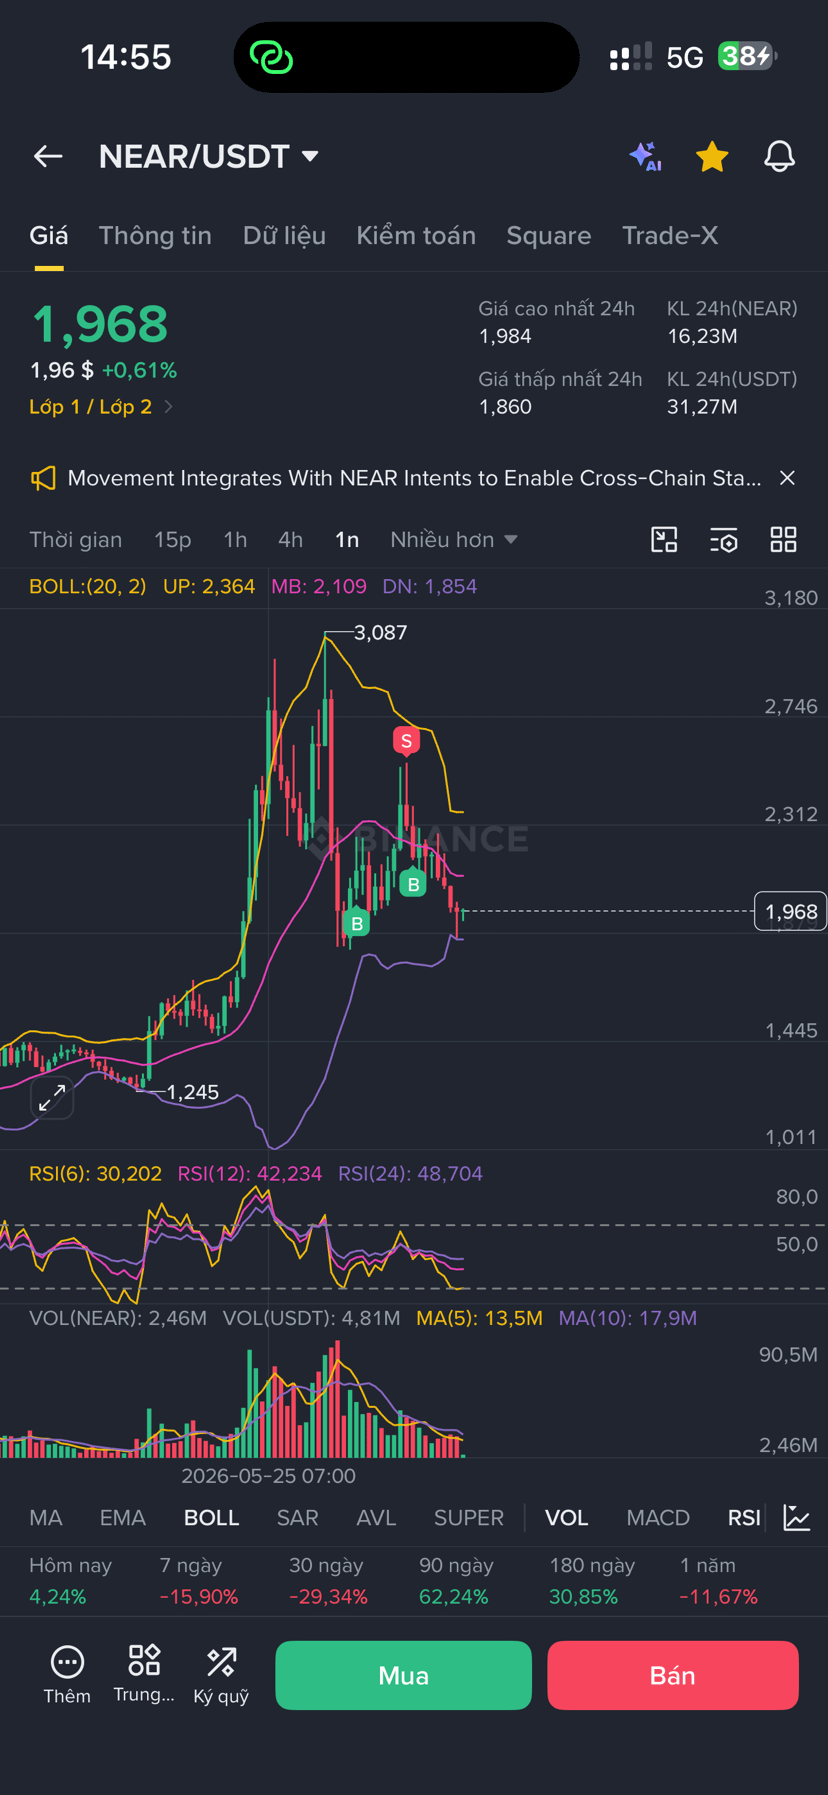Switch to the Kiểm toán tab
The height and width of the screenshot is (1795, 828).
coord(416,235)
